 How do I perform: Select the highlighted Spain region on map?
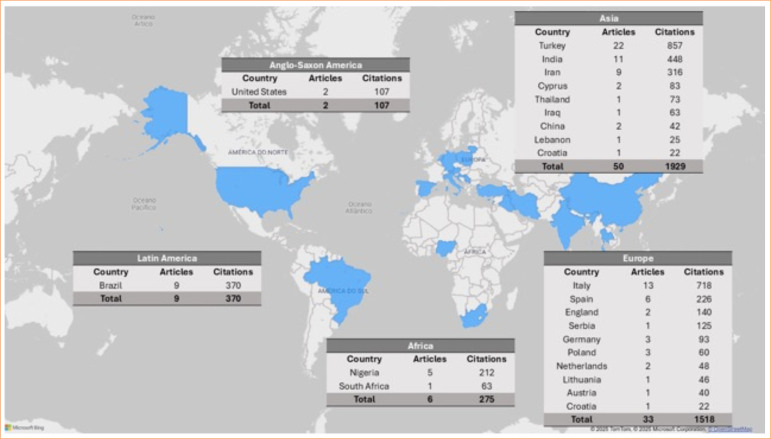(x=426, y=189)
